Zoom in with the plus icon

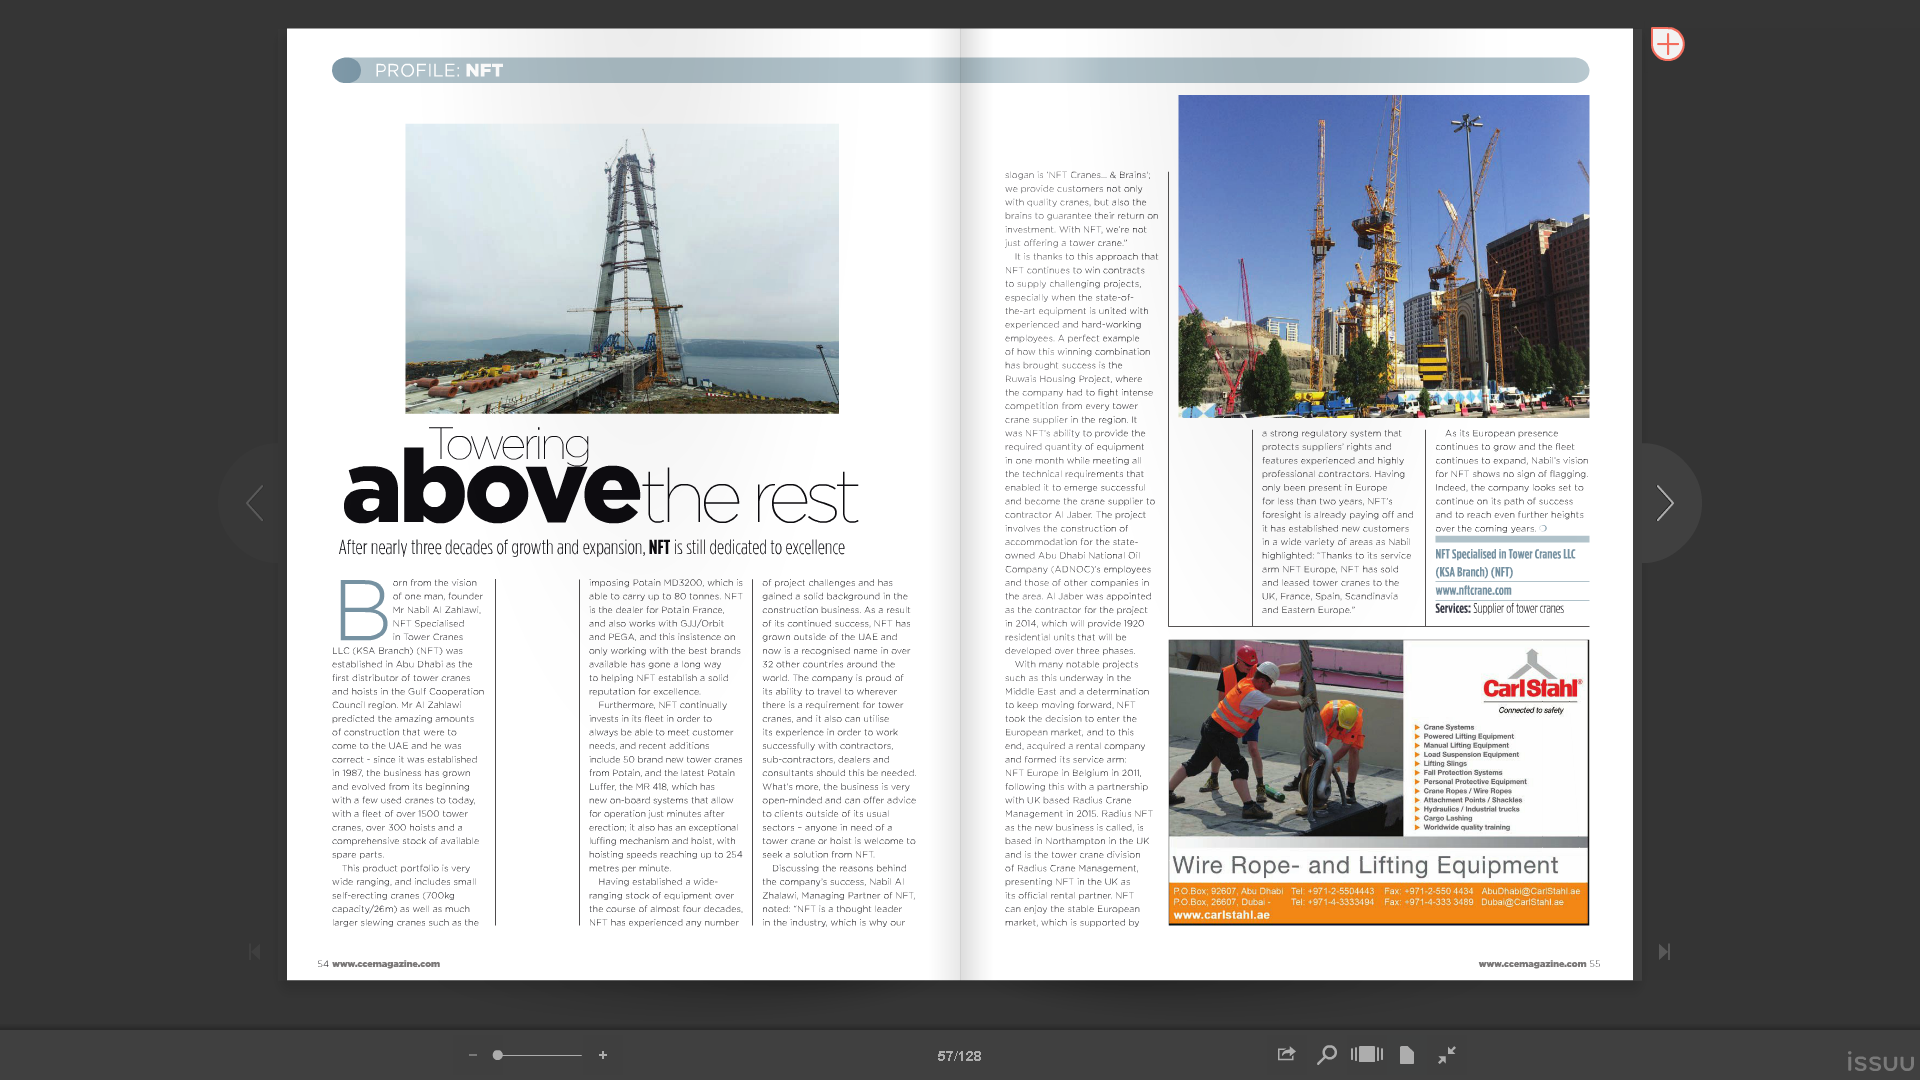pos(603,1055)
